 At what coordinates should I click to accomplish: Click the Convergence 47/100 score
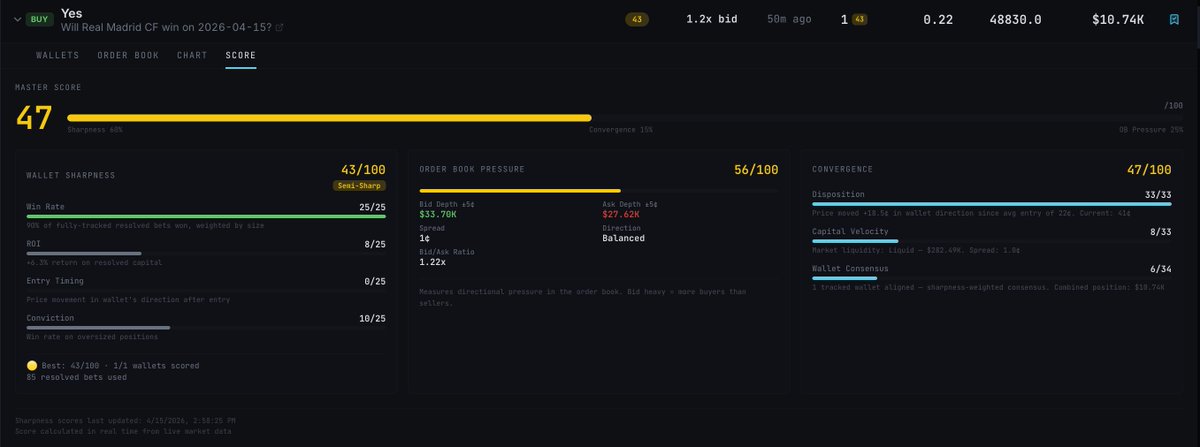coord(1149,170)
